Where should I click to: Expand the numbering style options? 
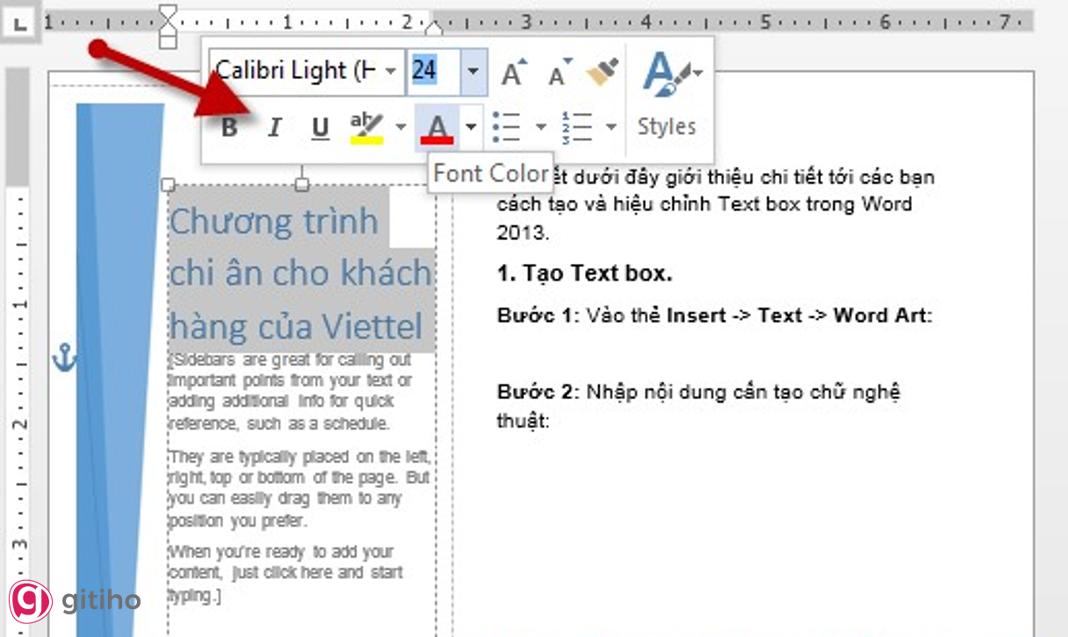(x=612, y=127)
